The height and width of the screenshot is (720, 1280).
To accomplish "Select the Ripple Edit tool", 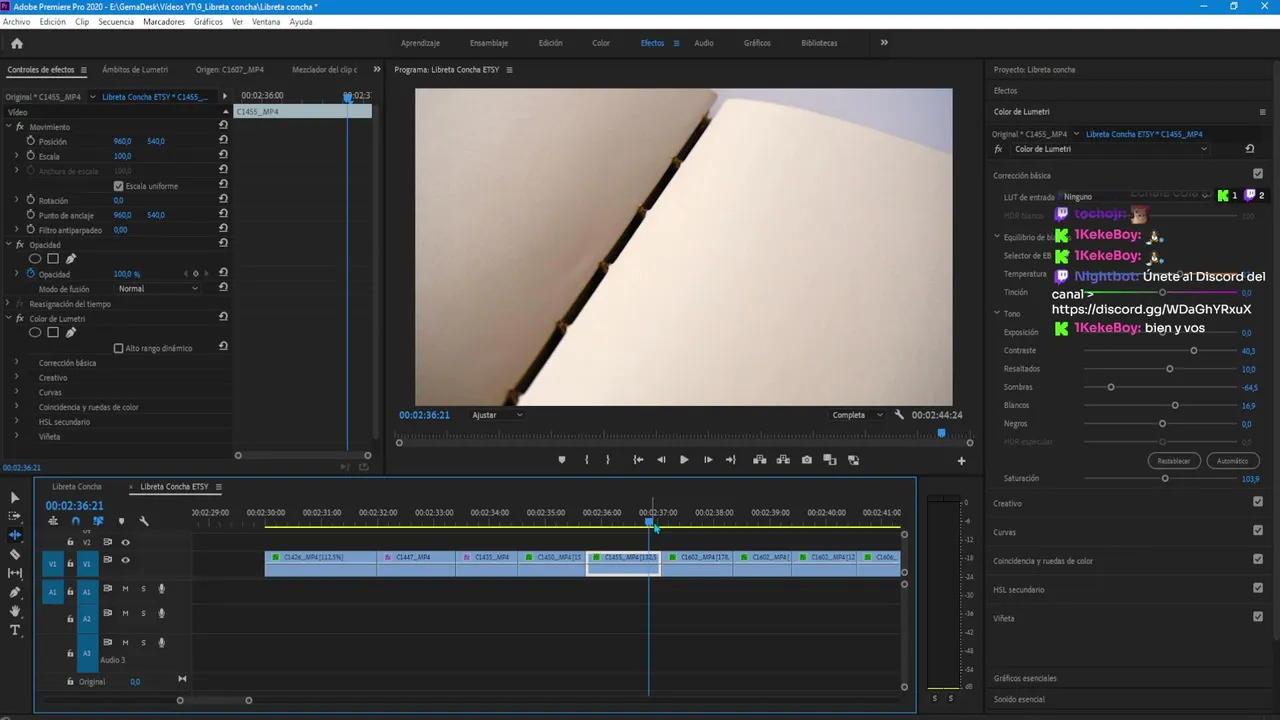I will point(15,535).
